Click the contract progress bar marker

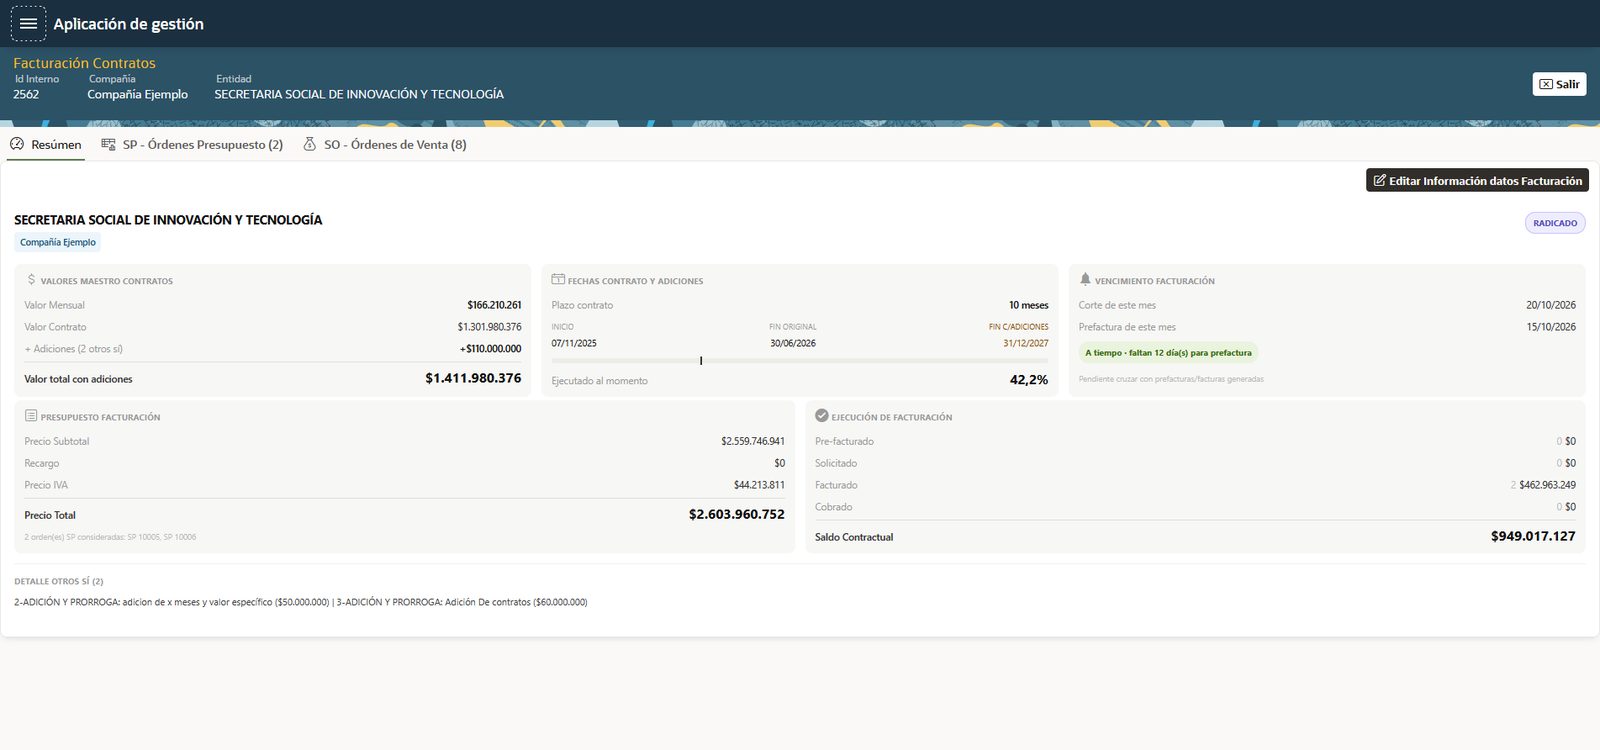(701, 360)
